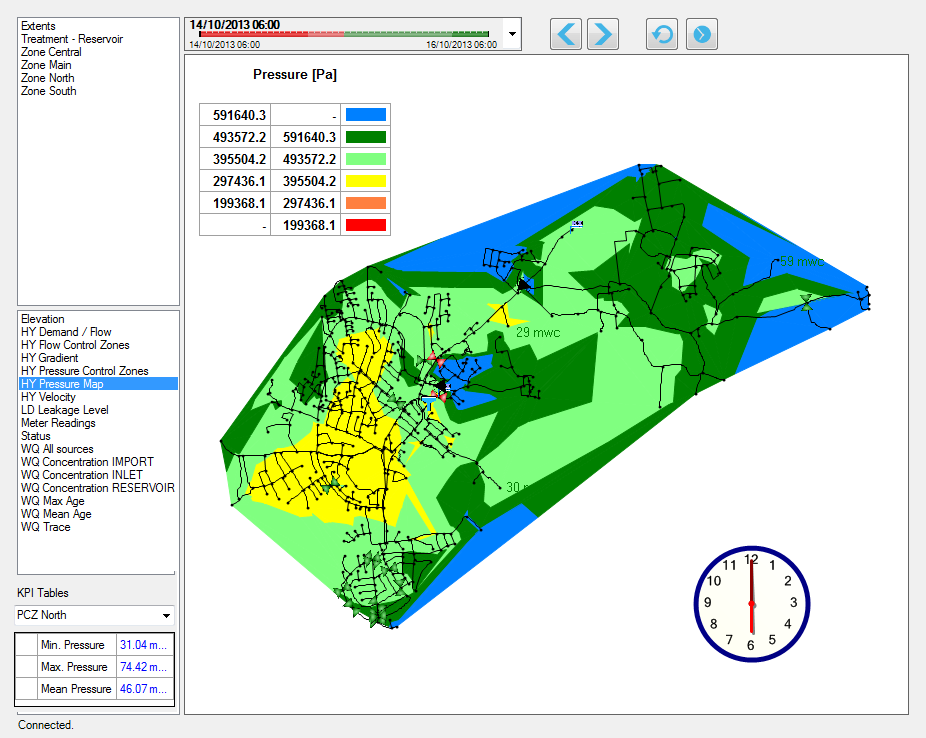Click the next time step arrow
Screen dimensions: 926x738
click(x=602, y=34)
